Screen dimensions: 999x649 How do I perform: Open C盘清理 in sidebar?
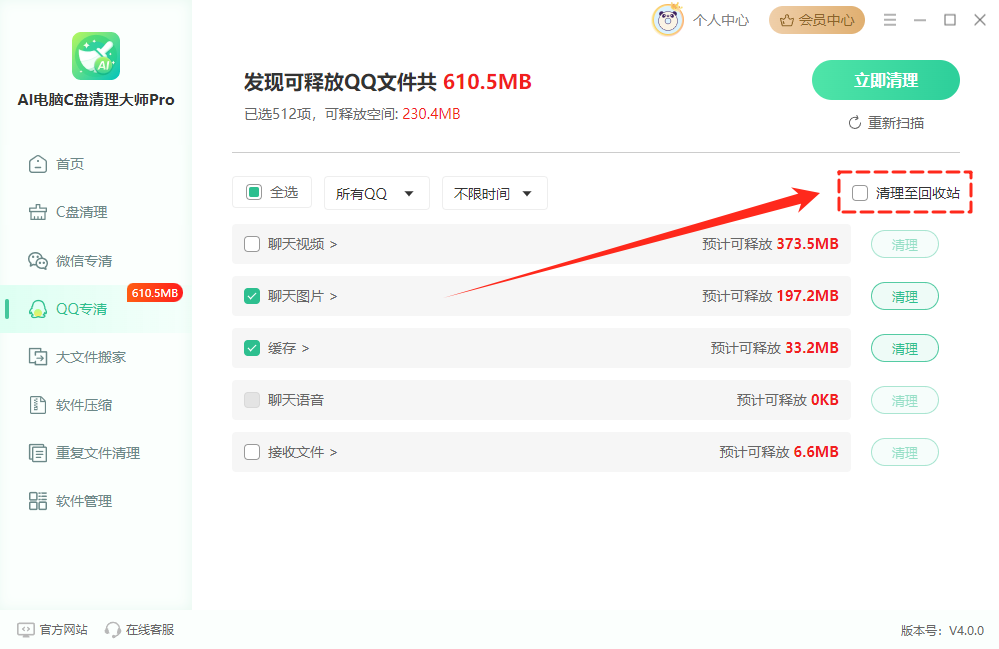[82, 212]
